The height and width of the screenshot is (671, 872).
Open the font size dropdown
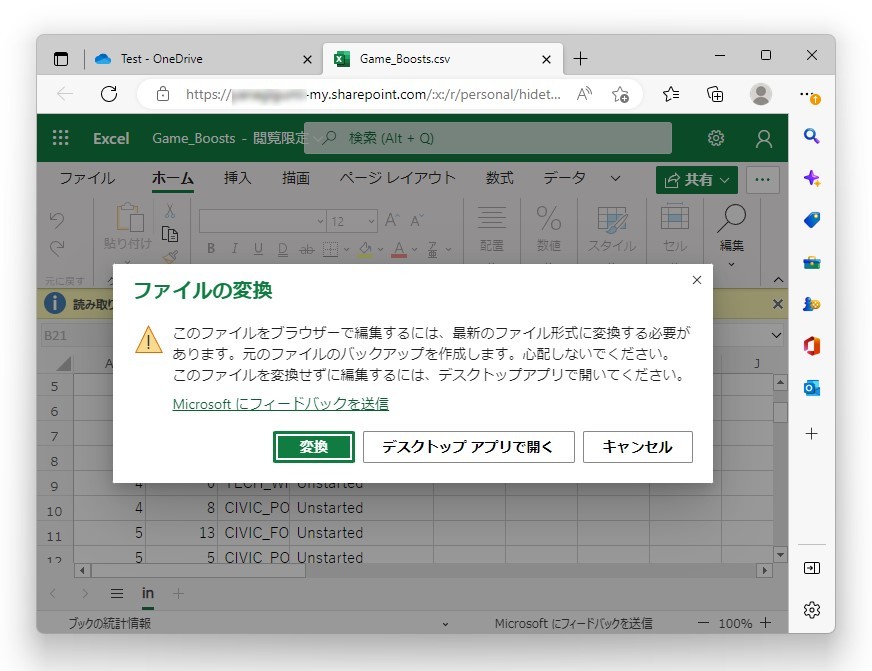371,221
